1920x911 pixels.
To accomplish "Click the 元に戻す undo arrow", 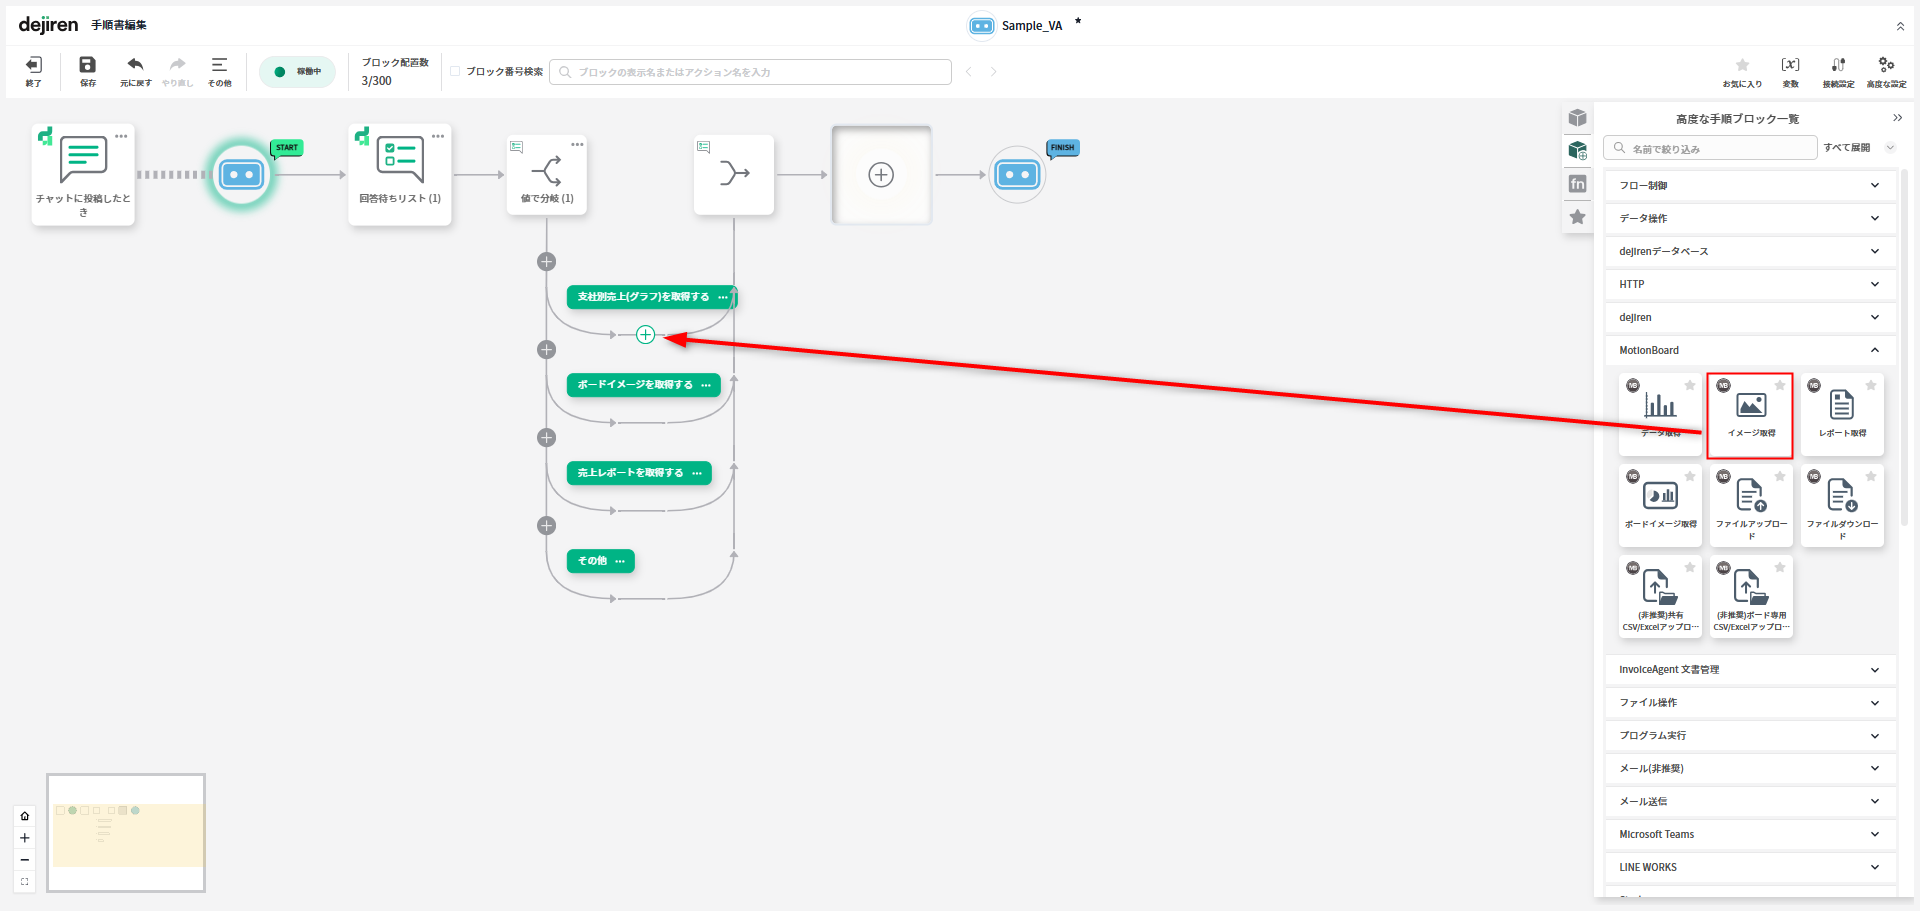I will click(x=135, y=66).
